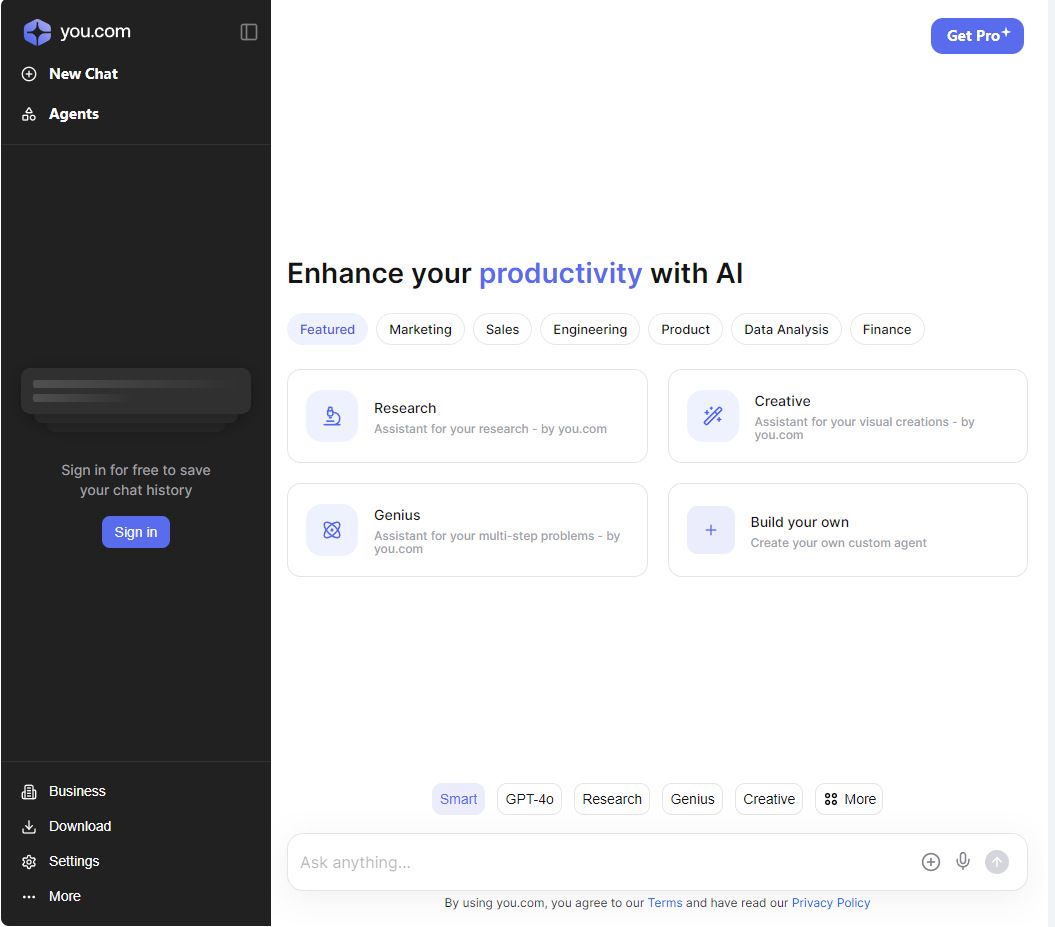
Task: Click the New Chat plus icon
Action: 29,74
